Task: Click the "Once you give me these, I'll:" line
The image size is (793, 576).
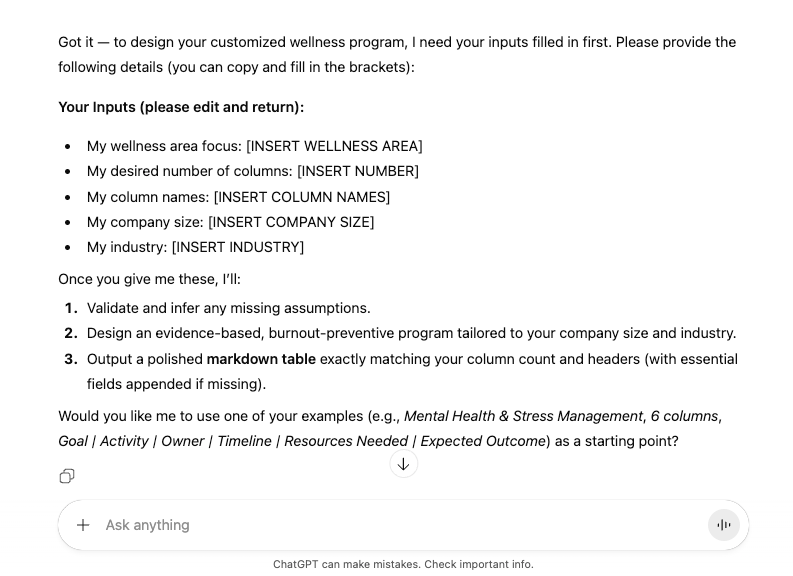Action: click(x=149, y=279)
